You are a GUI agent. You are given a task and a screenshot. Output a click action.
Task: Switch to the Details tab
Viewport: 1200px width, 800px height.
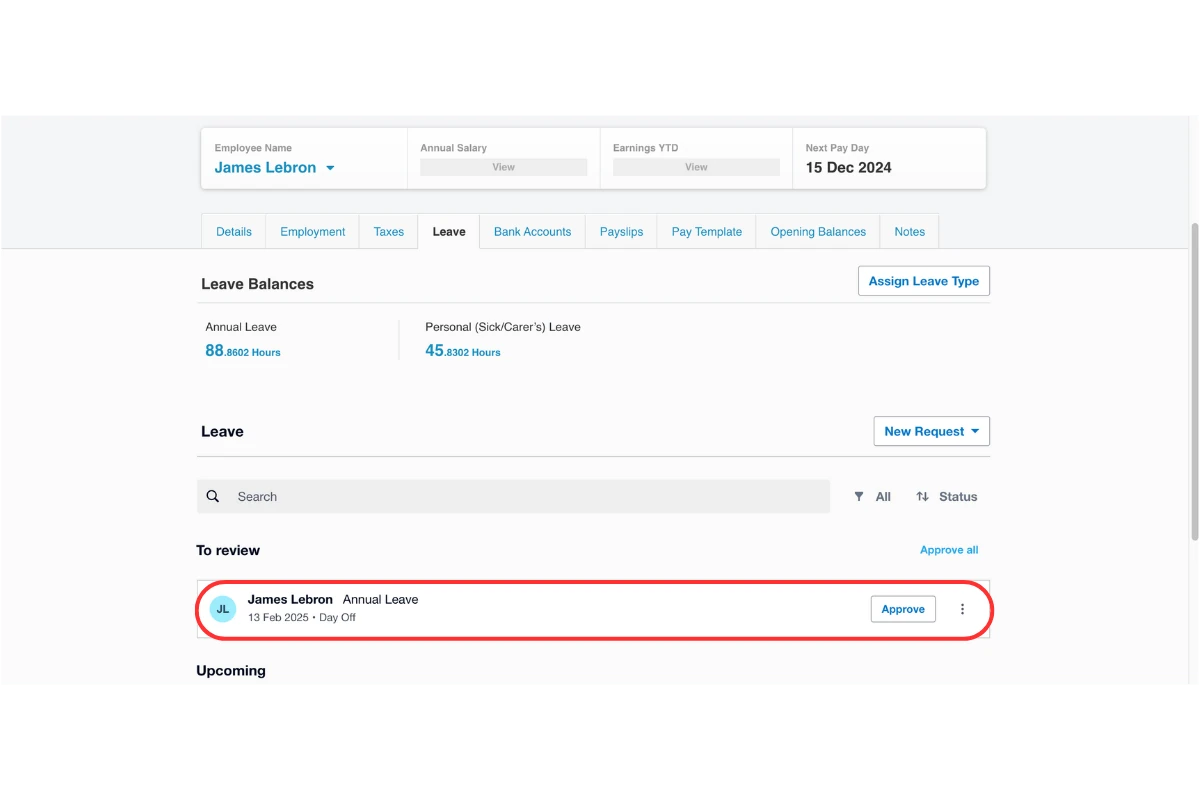click(x=234, y=231)
